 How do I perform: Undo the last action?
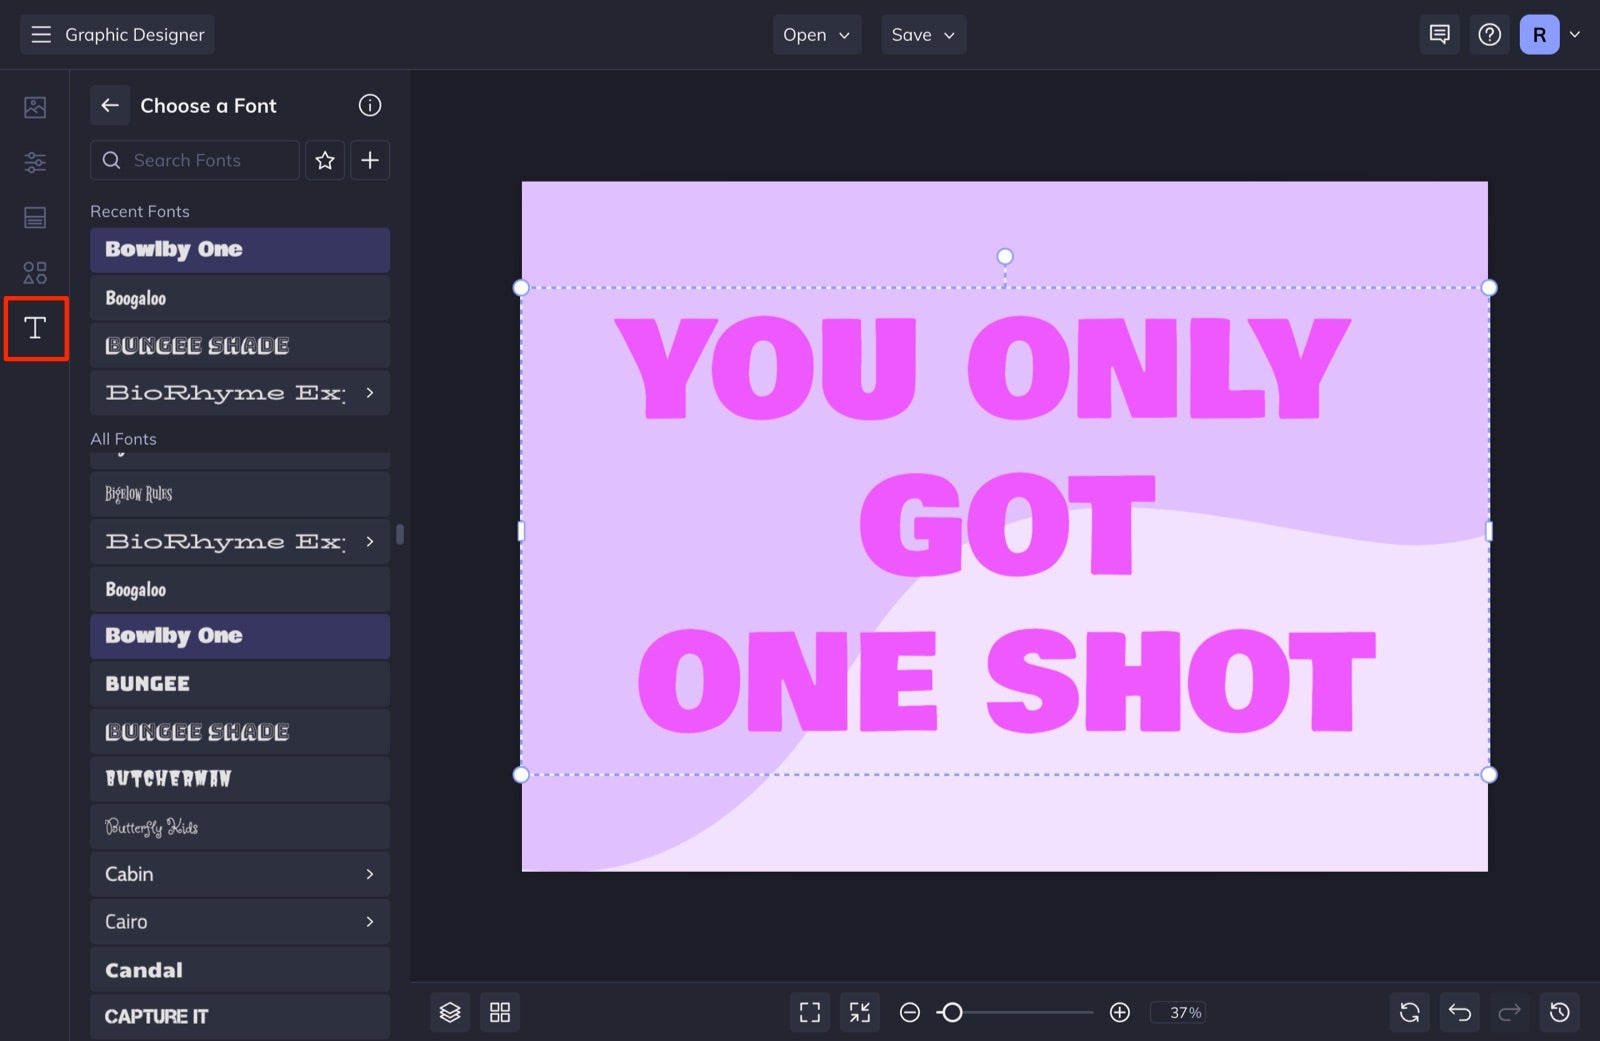click(x=1459, y=1012)
